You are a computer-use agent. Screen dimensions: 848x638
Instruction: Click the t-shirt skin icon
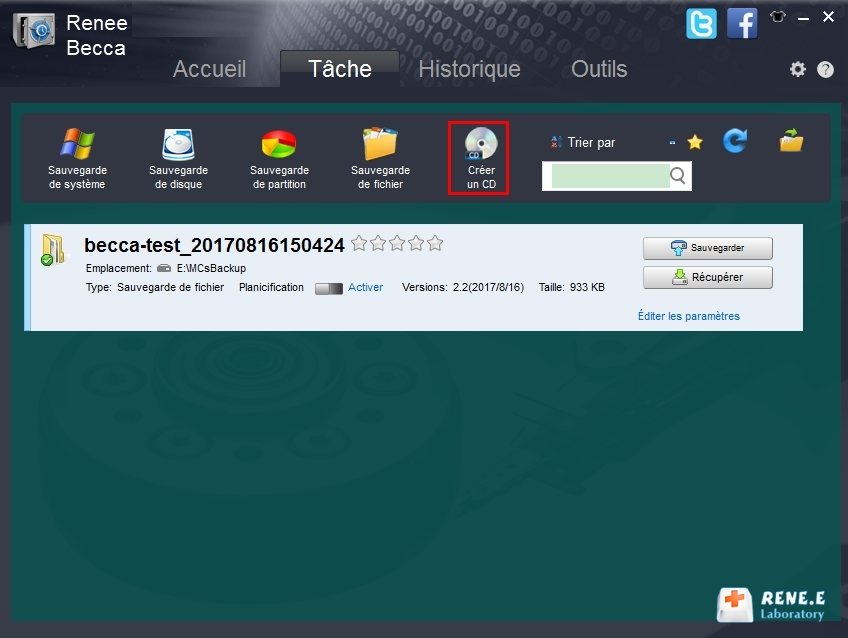(778, 17)
